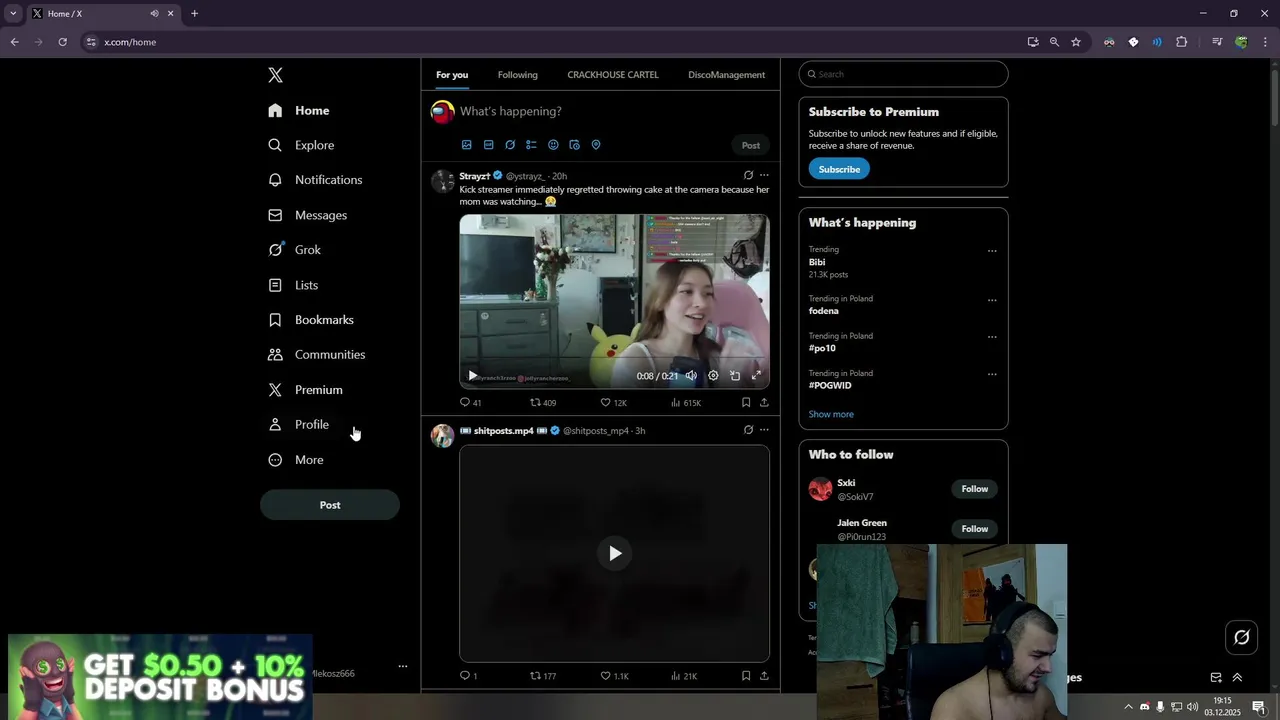Image resolution: width=1280 pixels, height=720 pixels.
Task: Open options for Bibi trend
Action: (x=992, y=251)
